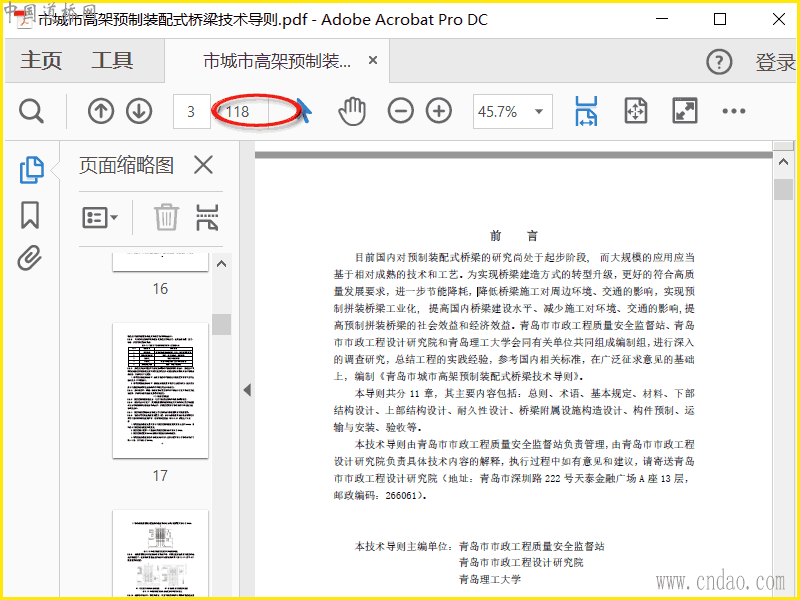Click the 前言 heading in document
This screenshot has width=800, height=600.
tap(514, 236)
